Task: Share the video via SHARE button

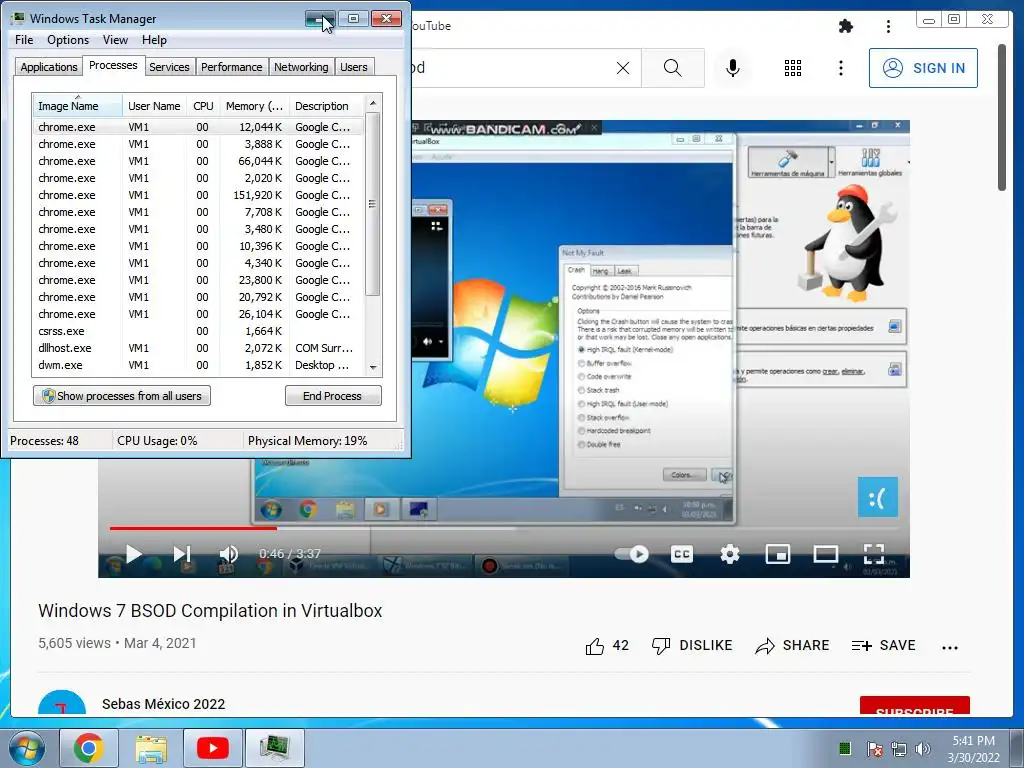Action: click(792, 646)
